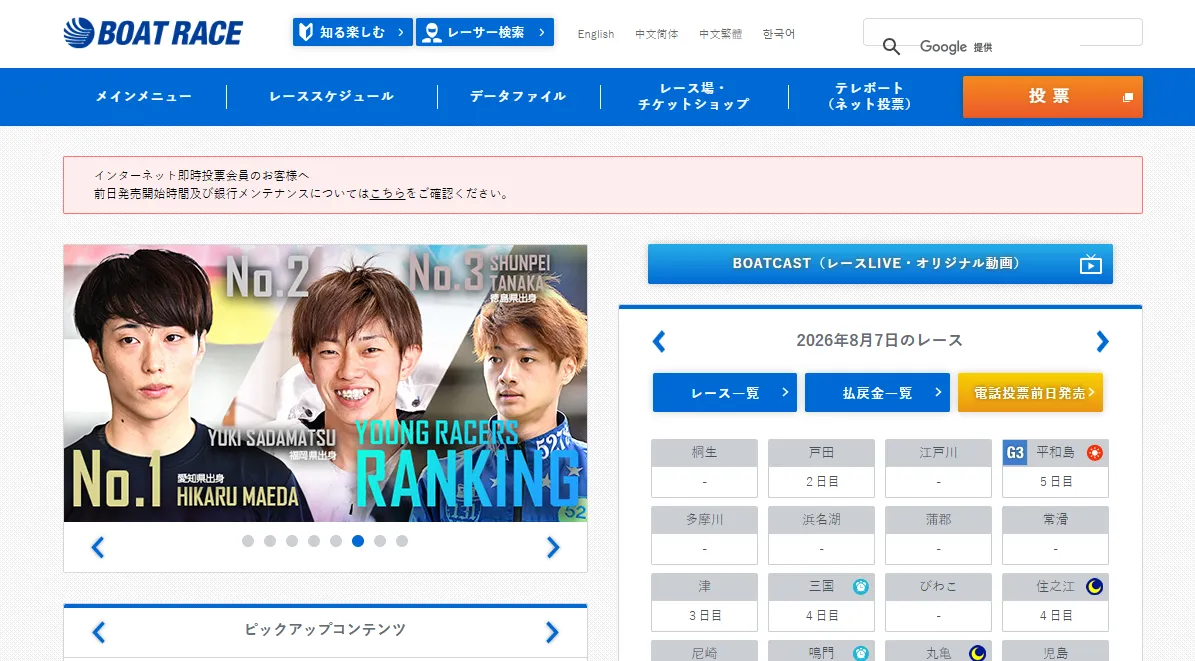This screenshot has height=661, width=1195.
Task: Open 児島 venue cell
Action: [x=1056, y=651]
